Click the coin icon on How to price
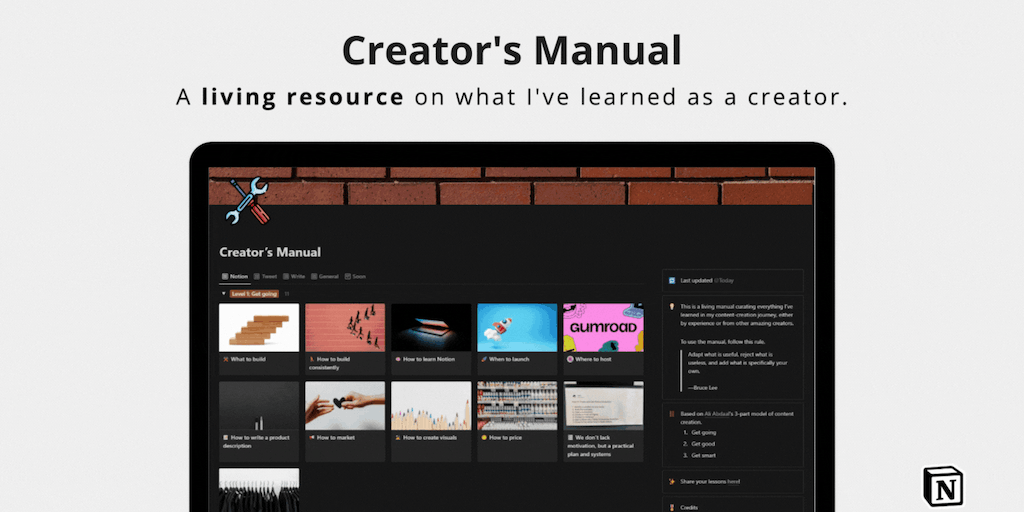This screenshot has height=512, width=1024. click(x=484, y=438)
